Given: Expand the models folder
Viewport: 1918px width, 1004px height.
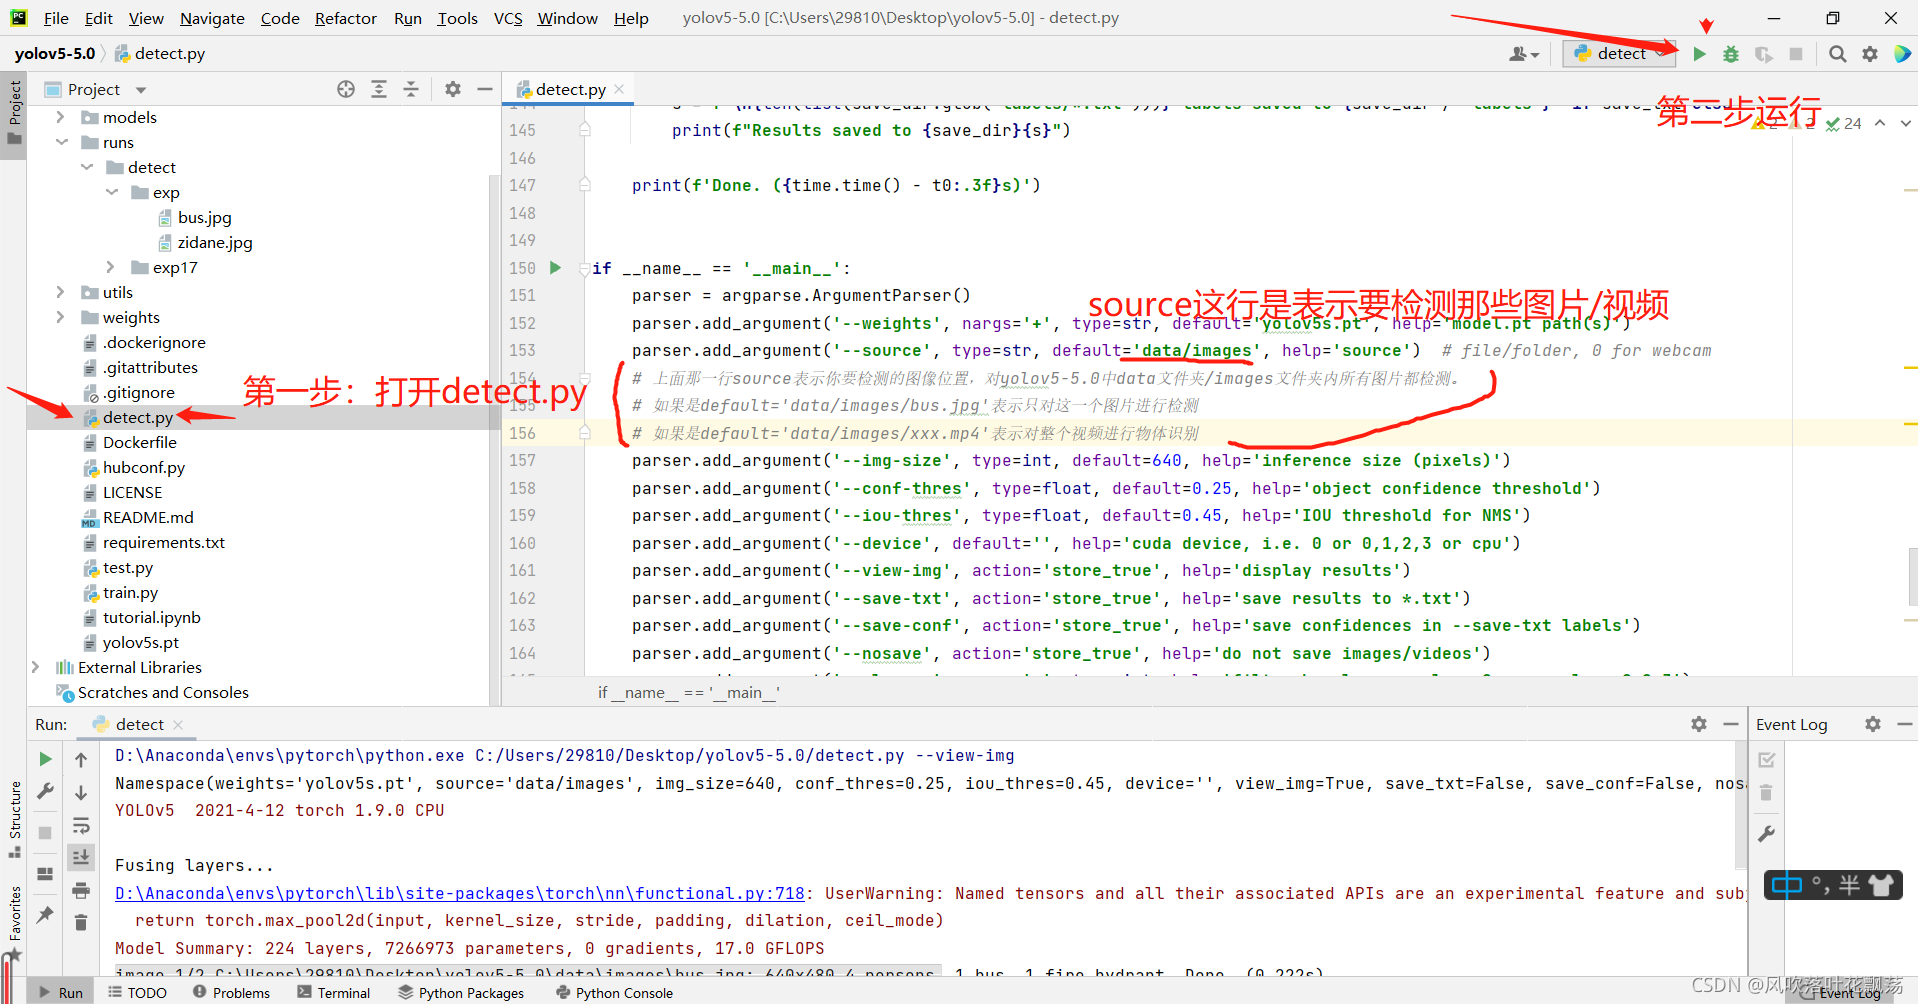Looking at the screenshot, I should point(60,117).
